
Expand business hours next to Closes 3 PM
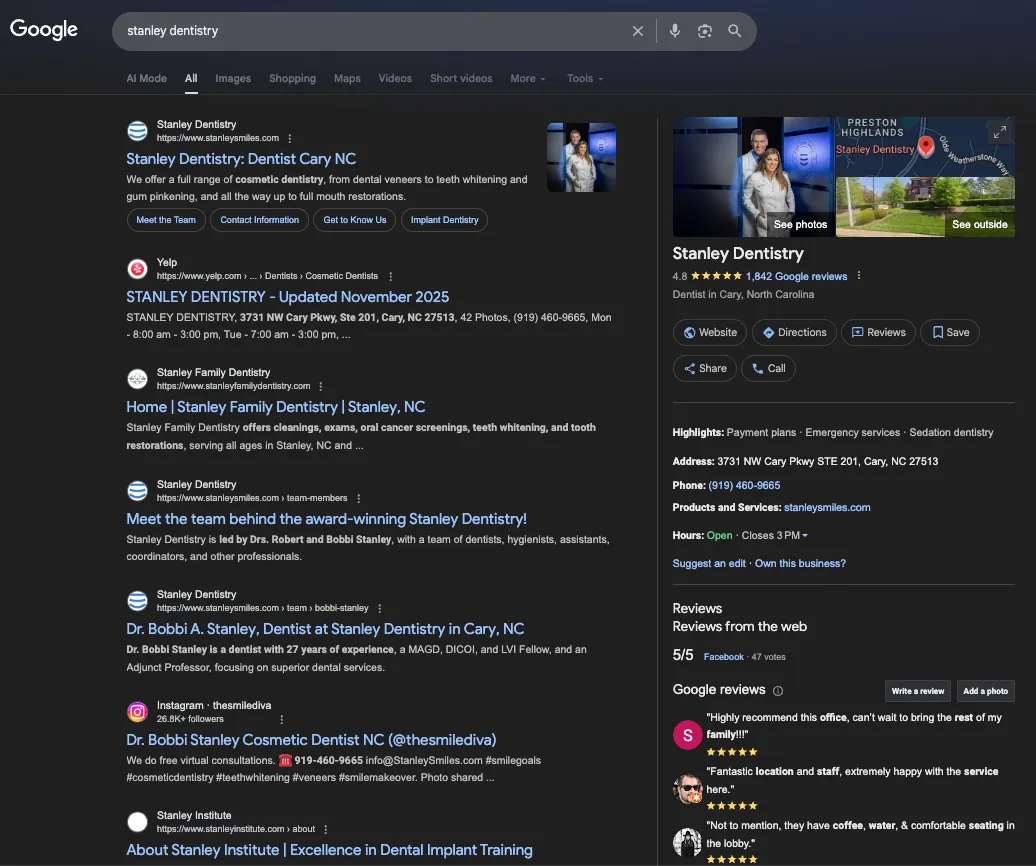click(805, 536)
